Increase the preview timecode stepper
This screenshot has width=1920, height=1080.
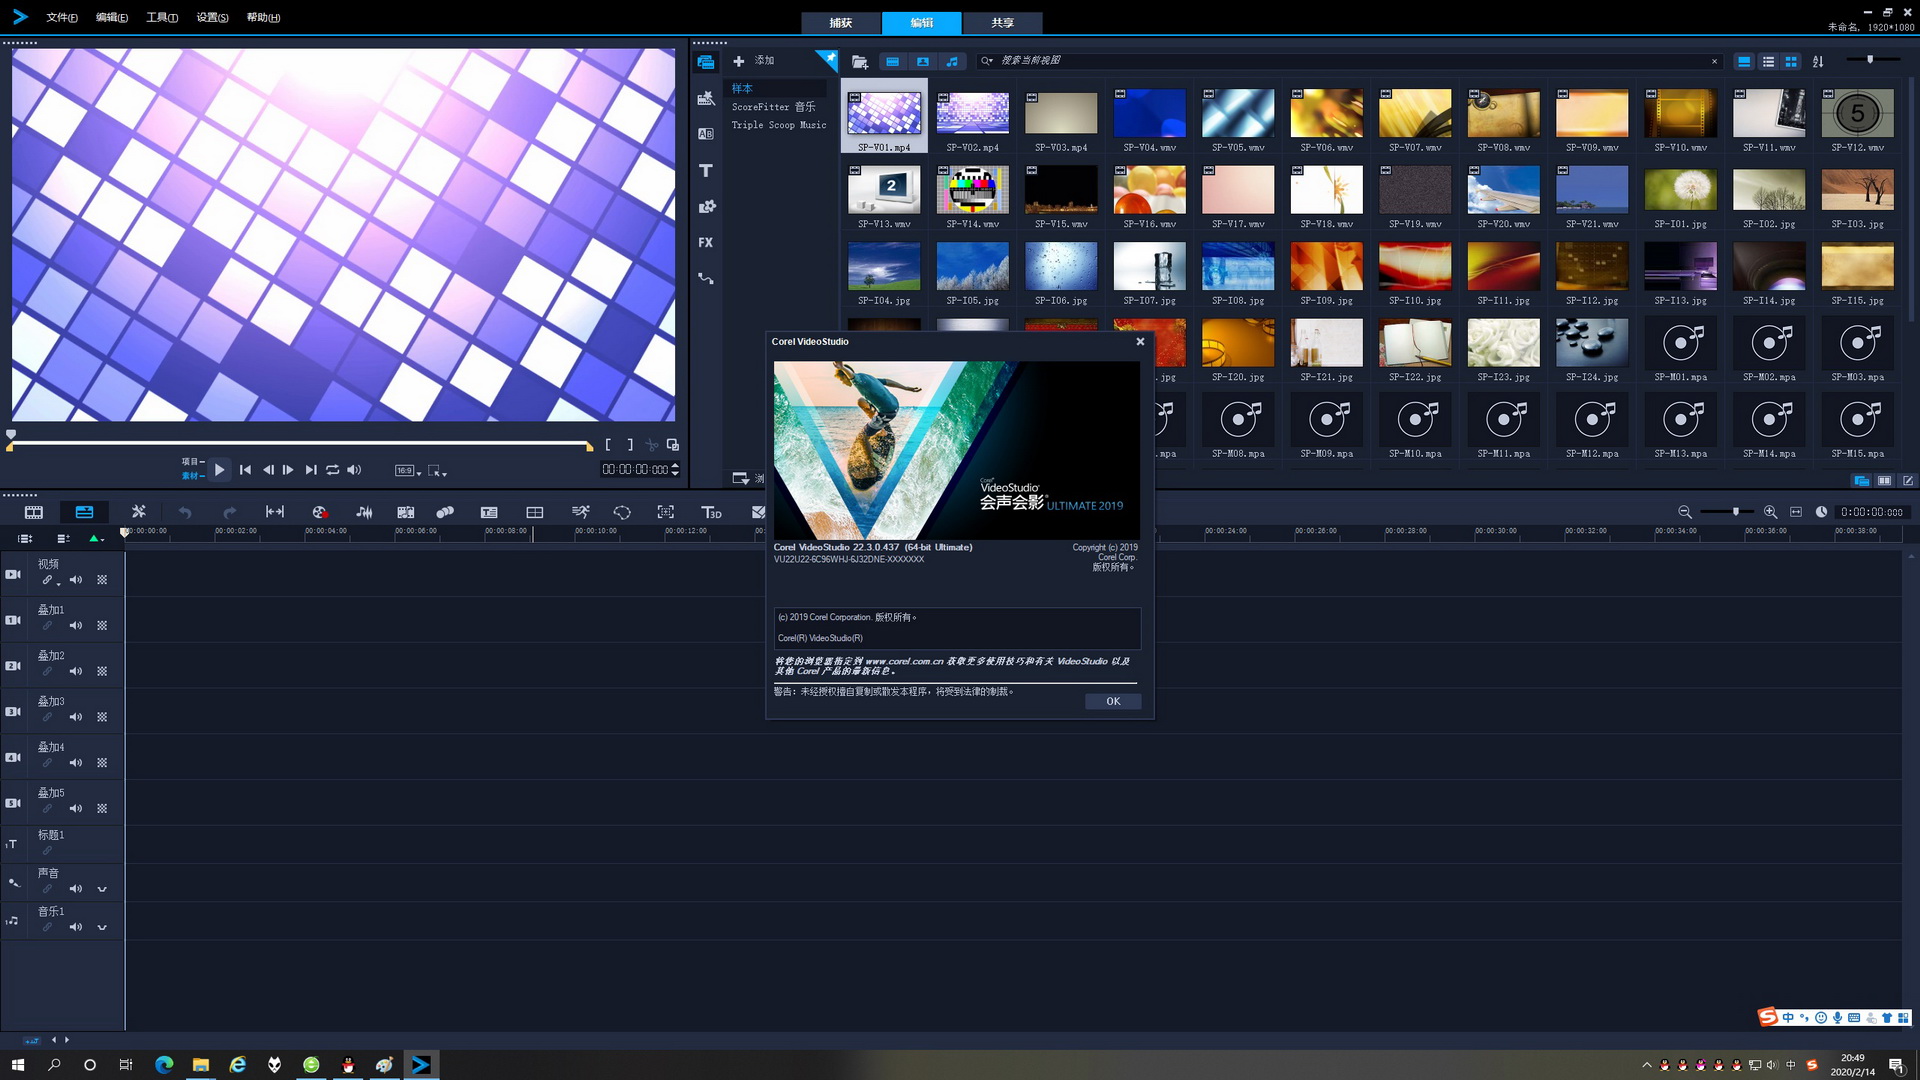click(675, 465)
